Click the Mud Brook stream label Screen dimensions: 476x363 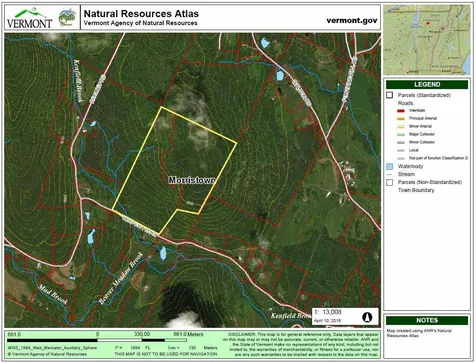(x=53, y=295)
